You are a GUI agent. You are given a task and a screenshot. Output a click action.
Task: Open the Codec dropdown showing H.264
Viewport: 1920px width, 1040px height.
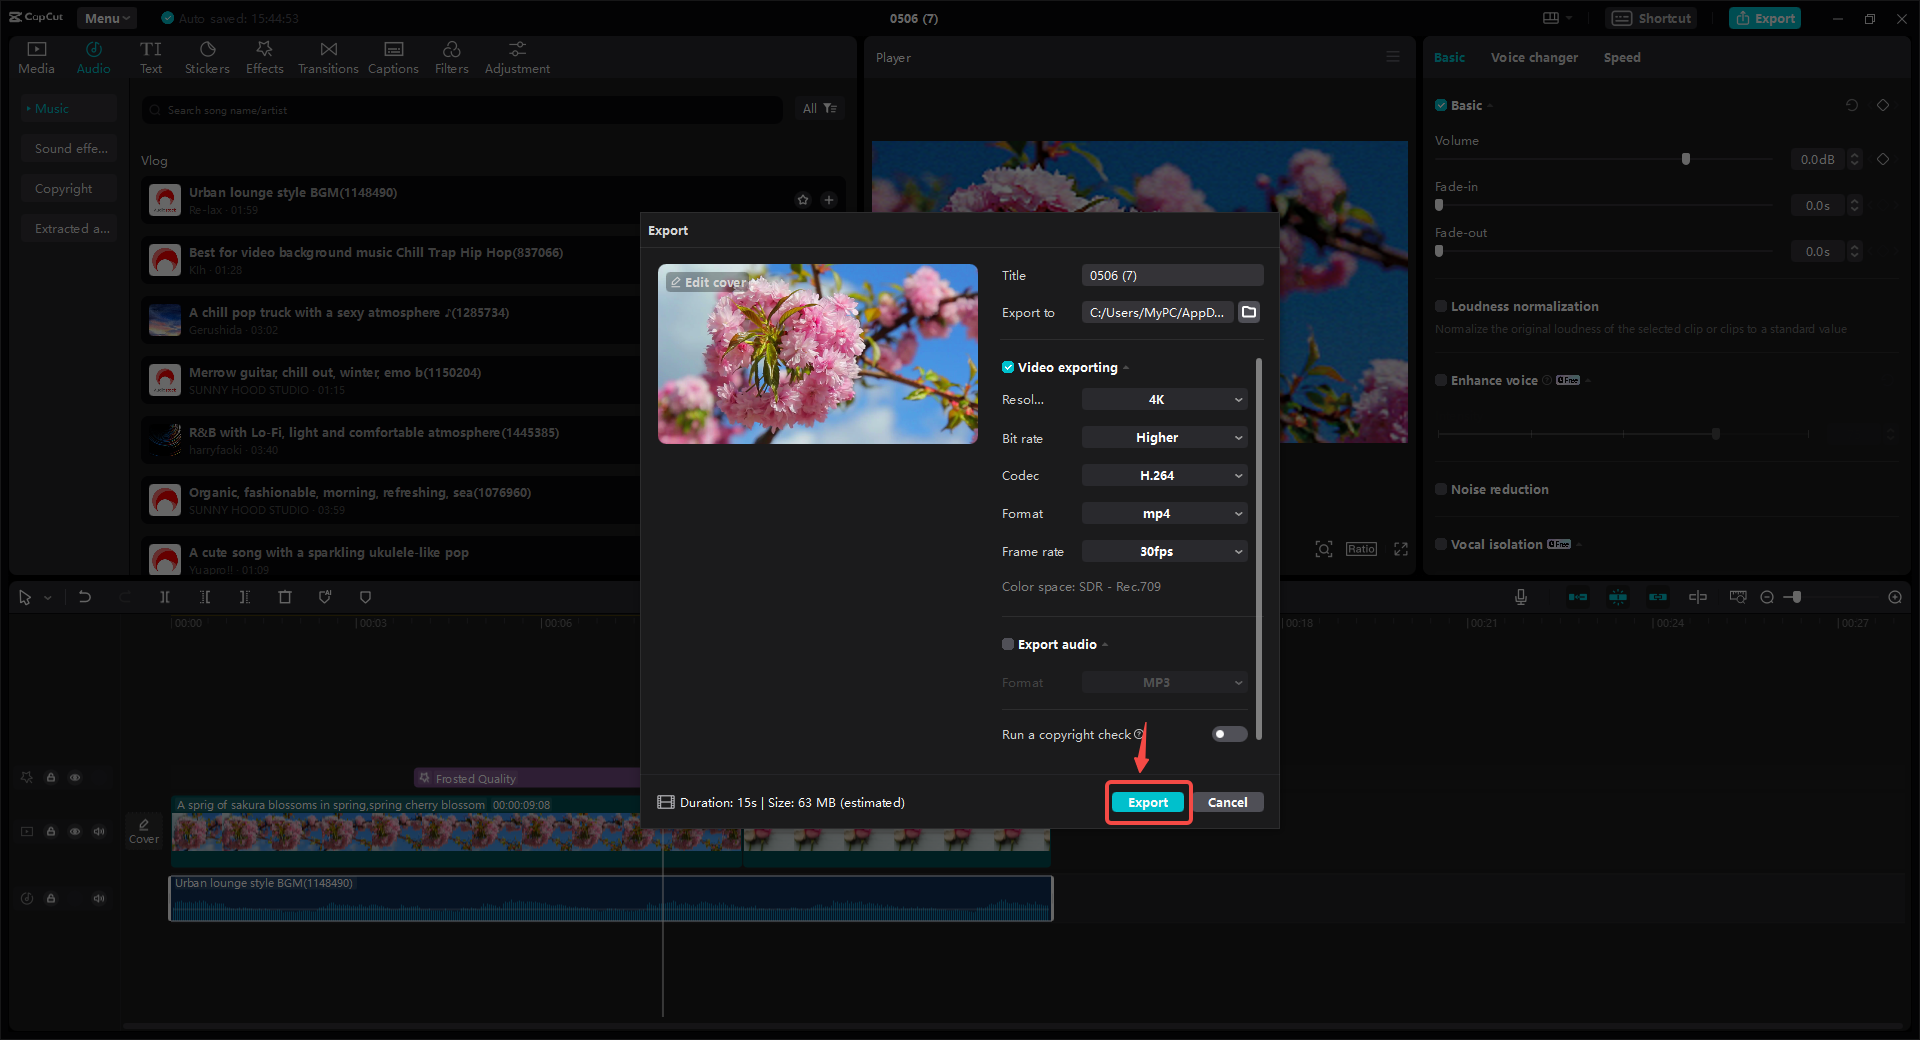(1163, 475)
